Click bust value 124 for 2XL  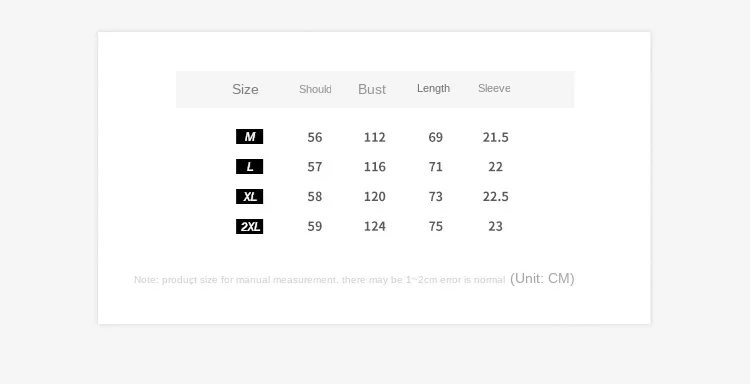pyautogui.click(x=375, y=226)
